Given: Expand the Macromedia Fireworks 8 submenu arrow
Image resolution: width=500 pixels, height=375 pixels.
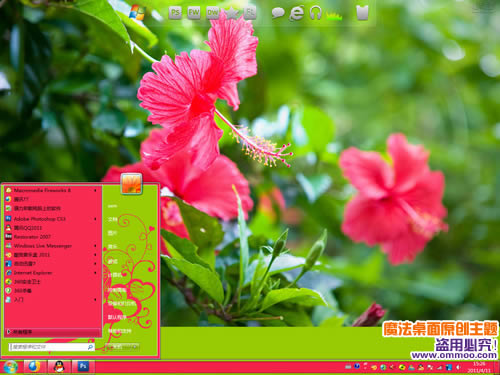Looking at the screenshot, I should [95, 190].
